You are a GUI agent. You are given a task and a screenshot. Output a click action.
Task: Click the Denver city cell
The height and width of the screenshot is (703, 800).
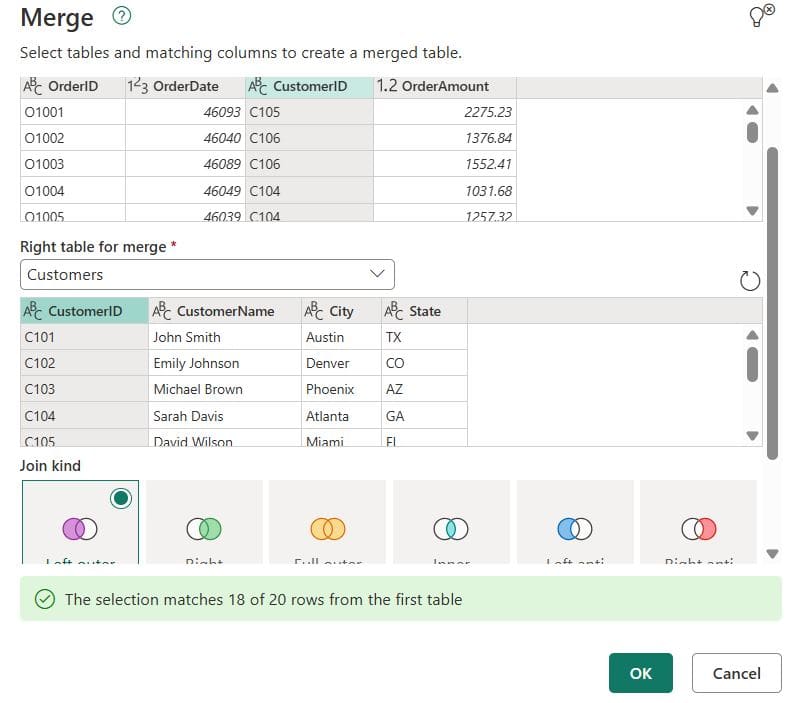pos(341,363)
